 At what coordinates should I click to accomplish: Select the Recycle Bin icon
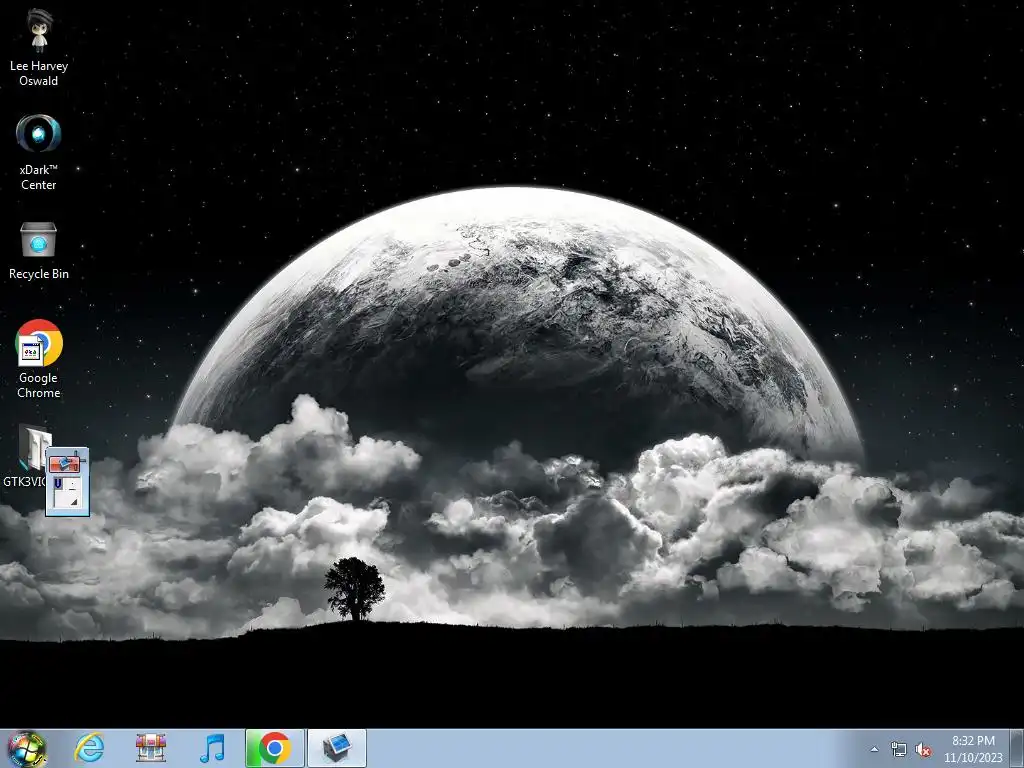point(39,240)
